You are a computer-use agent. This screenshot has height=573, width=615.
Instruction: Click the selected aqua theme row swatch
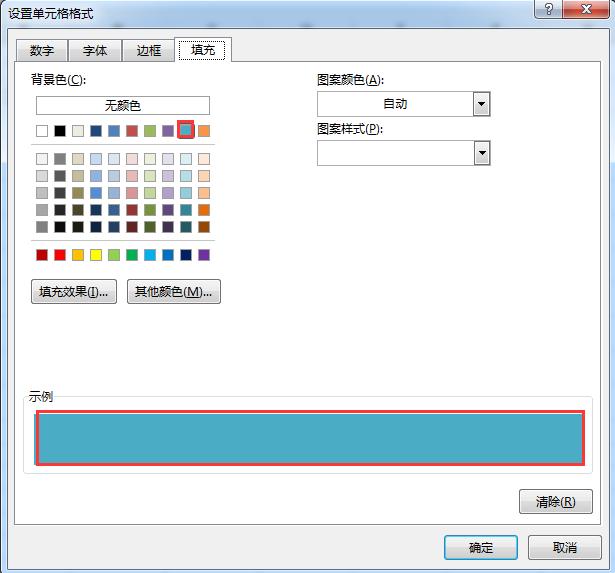pos(186,130)
